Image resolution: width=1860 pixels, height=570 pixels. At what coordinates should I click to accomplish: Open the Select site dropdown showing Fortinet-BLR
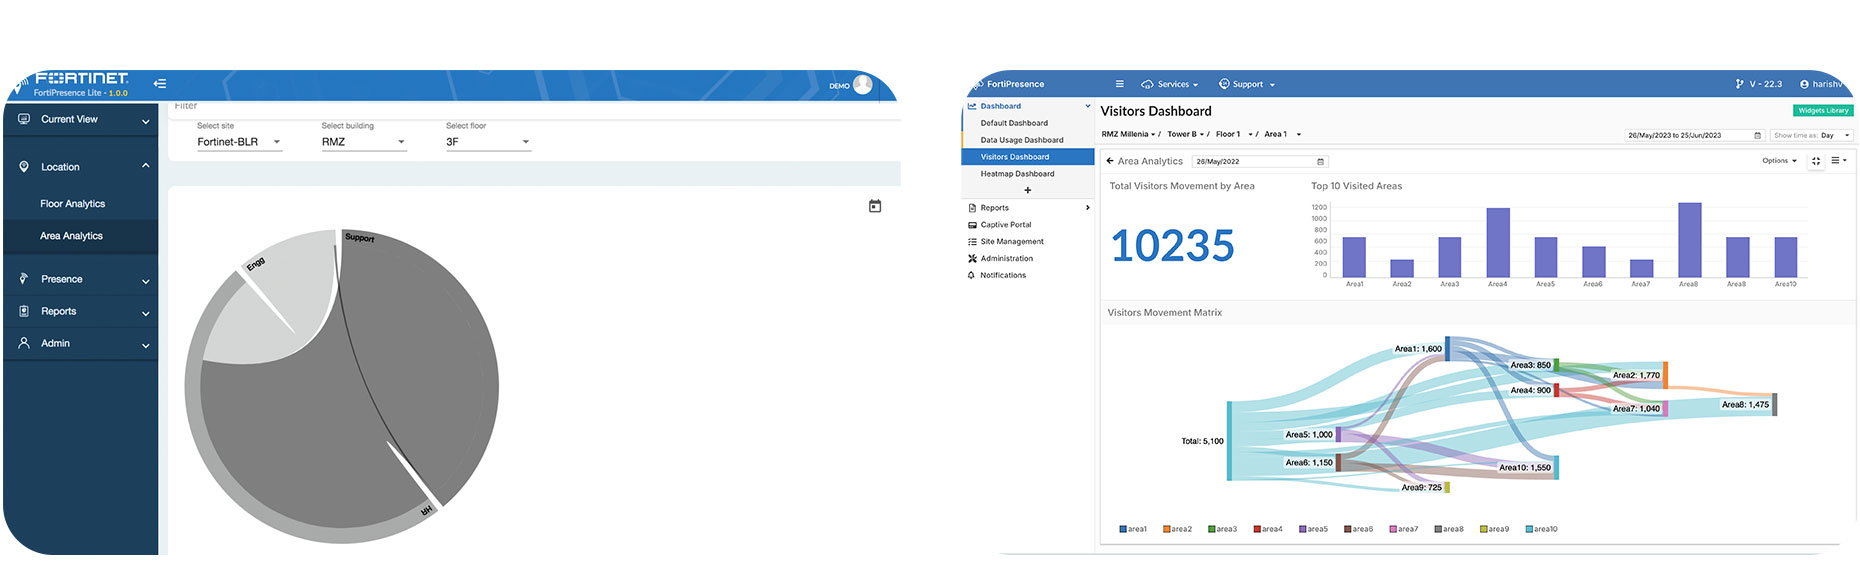[239, 142]
